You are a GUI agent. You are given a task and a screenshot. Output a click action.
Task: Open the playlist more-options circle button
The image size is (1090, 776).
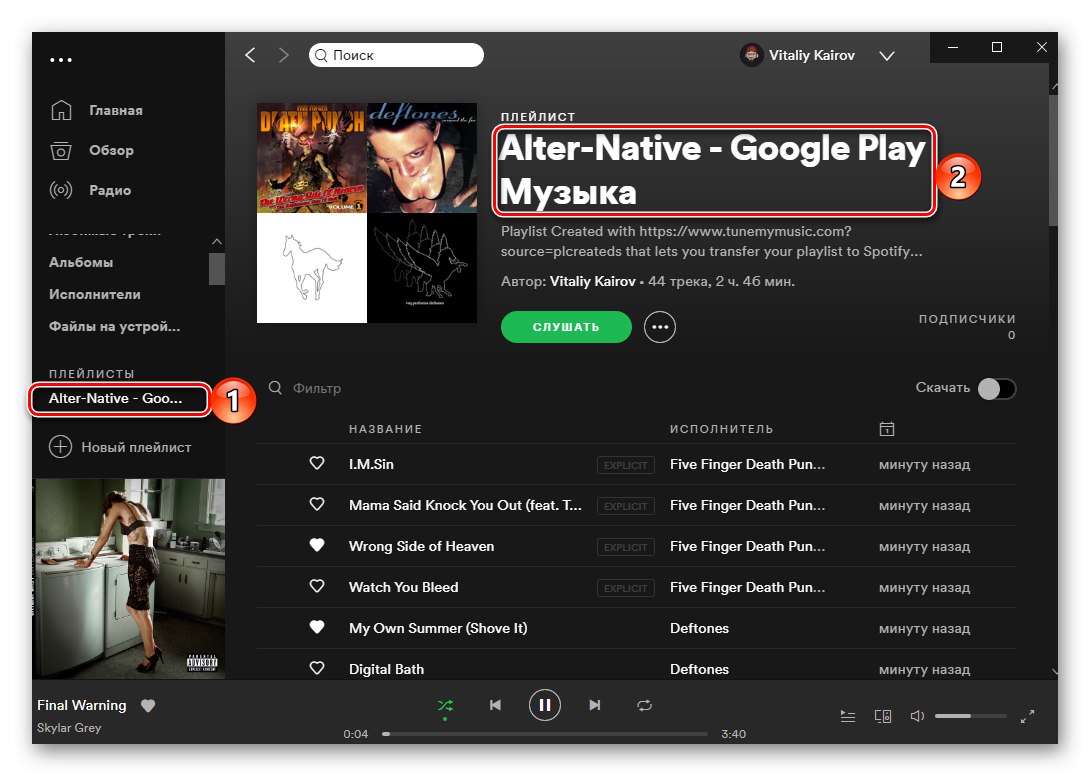pos(660,327)
